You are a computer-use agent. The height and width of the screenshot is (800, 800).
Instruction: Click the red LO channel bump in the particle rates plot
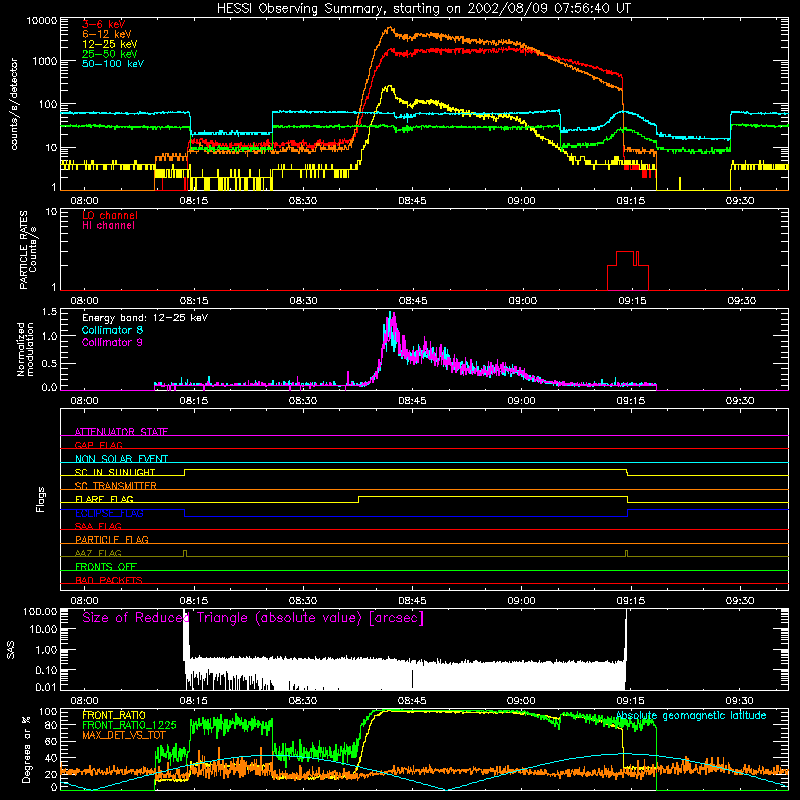coord(628,270)
